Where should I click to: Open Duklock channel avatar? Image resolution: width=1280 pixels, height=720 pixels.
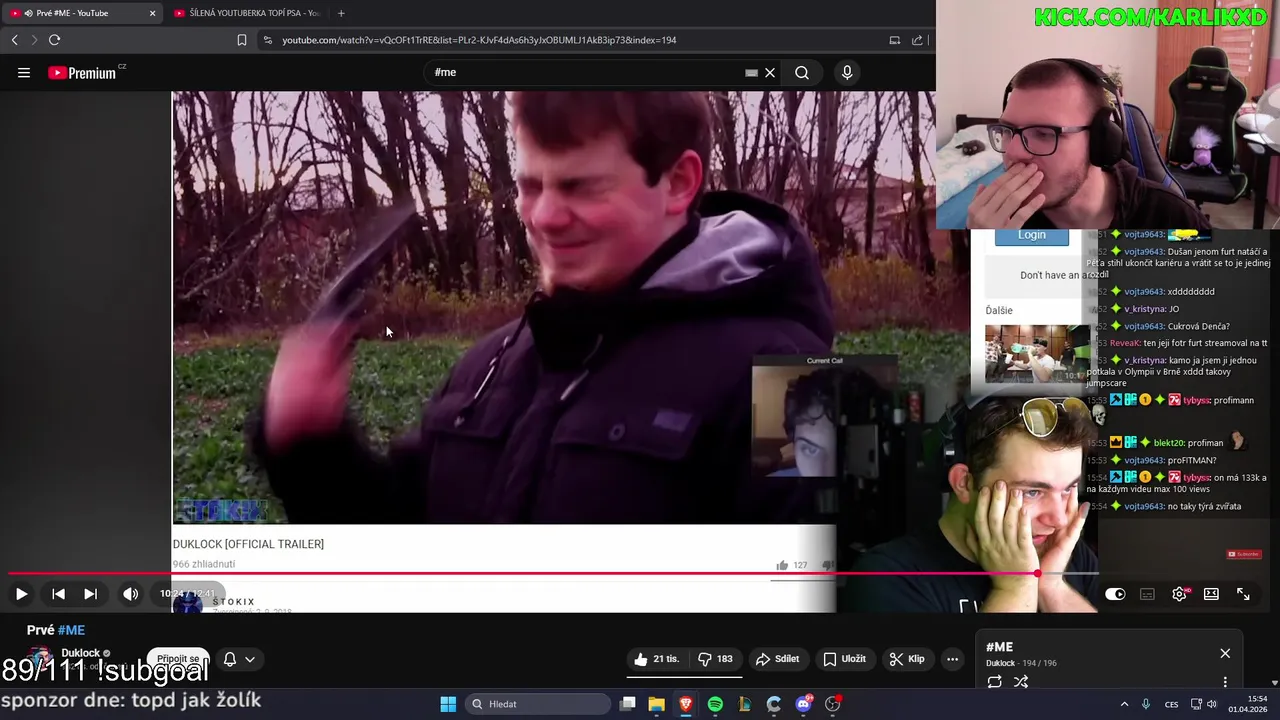point(40,660)
